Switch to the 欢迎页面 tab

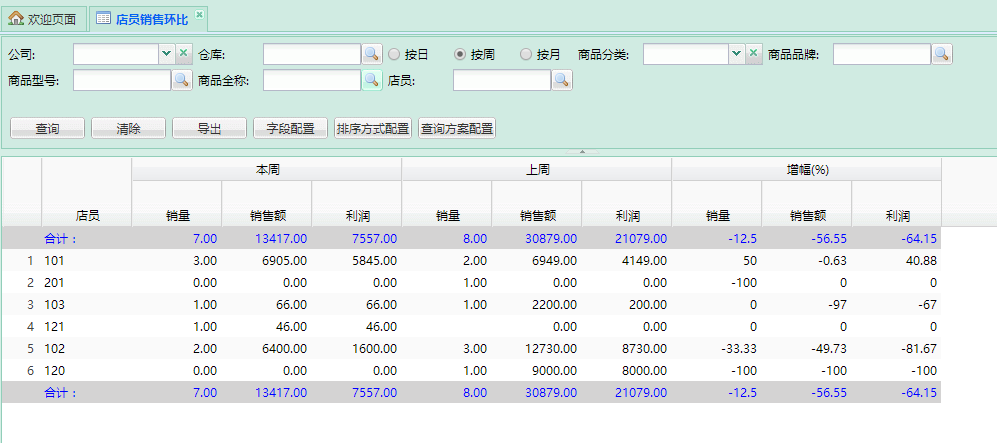[43, 19]
